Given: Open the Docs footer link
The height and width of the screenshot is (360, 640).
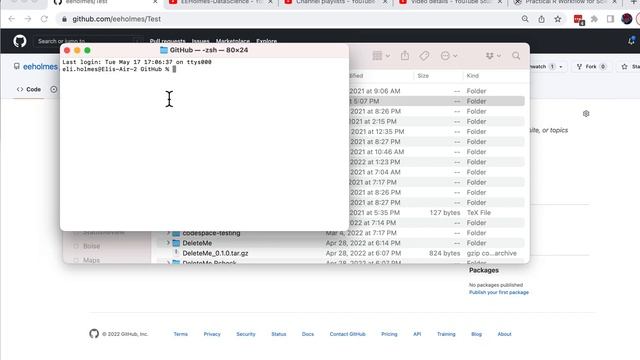Looking at the screenshot, I should point(308,334).
